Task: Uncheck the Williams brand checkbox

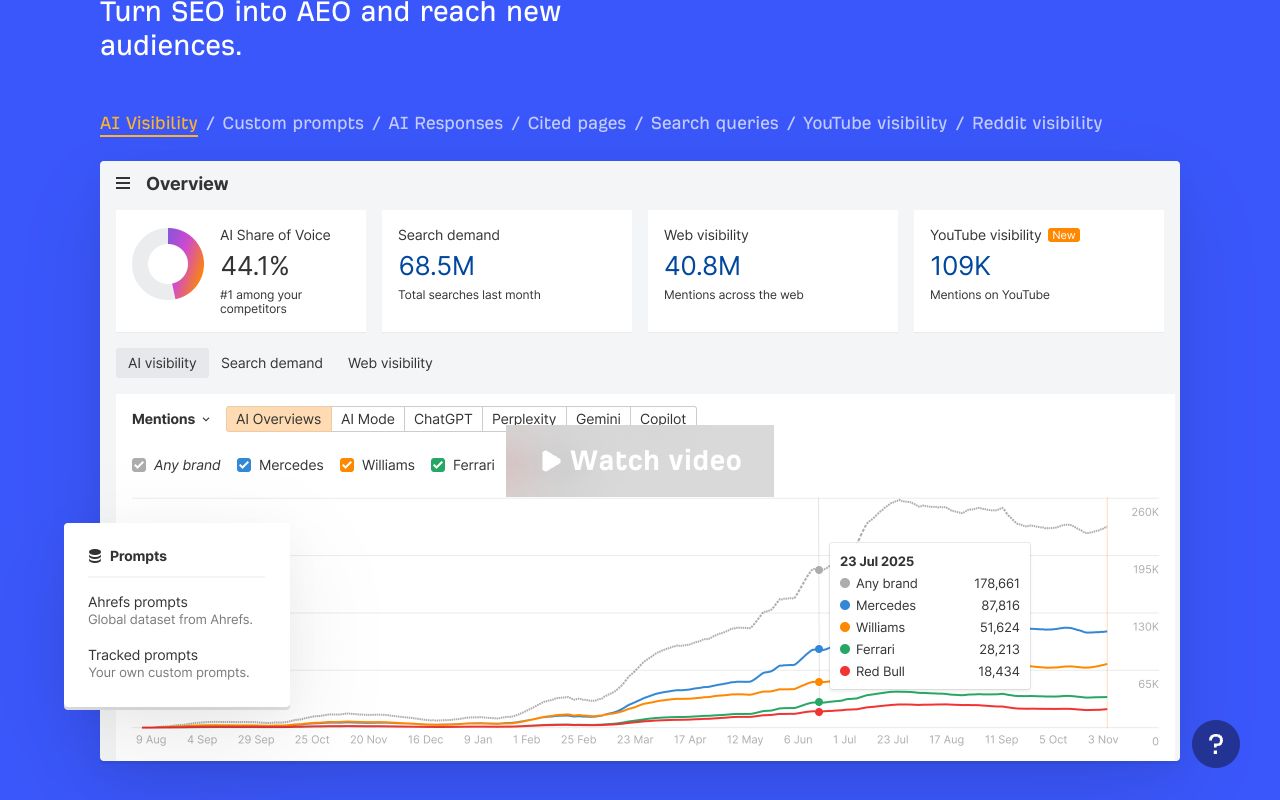Action: click(x=347, y=465)
